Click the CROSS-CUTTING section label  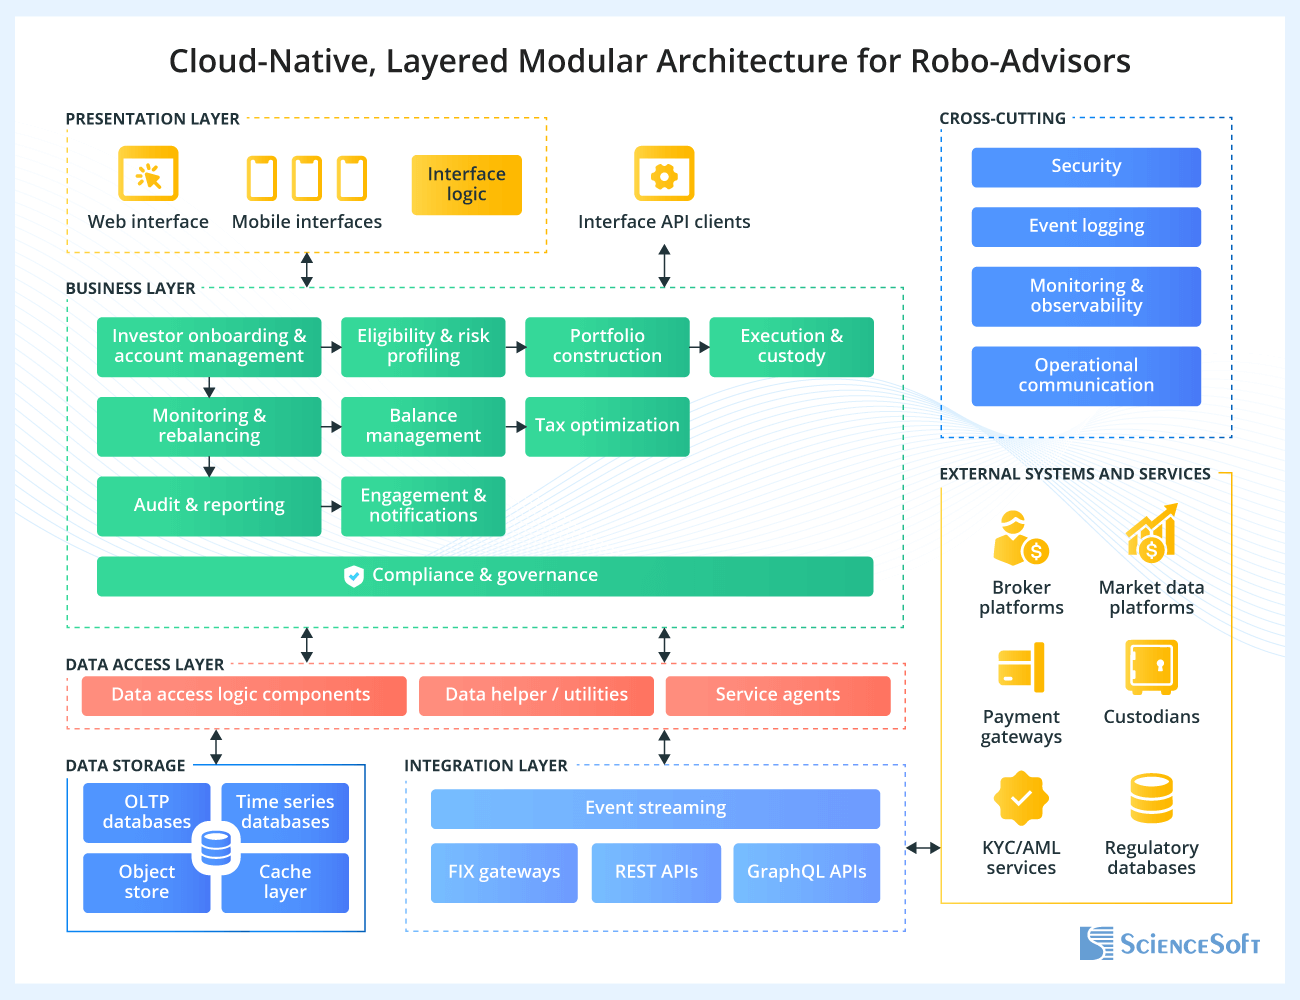[1003, 118]
